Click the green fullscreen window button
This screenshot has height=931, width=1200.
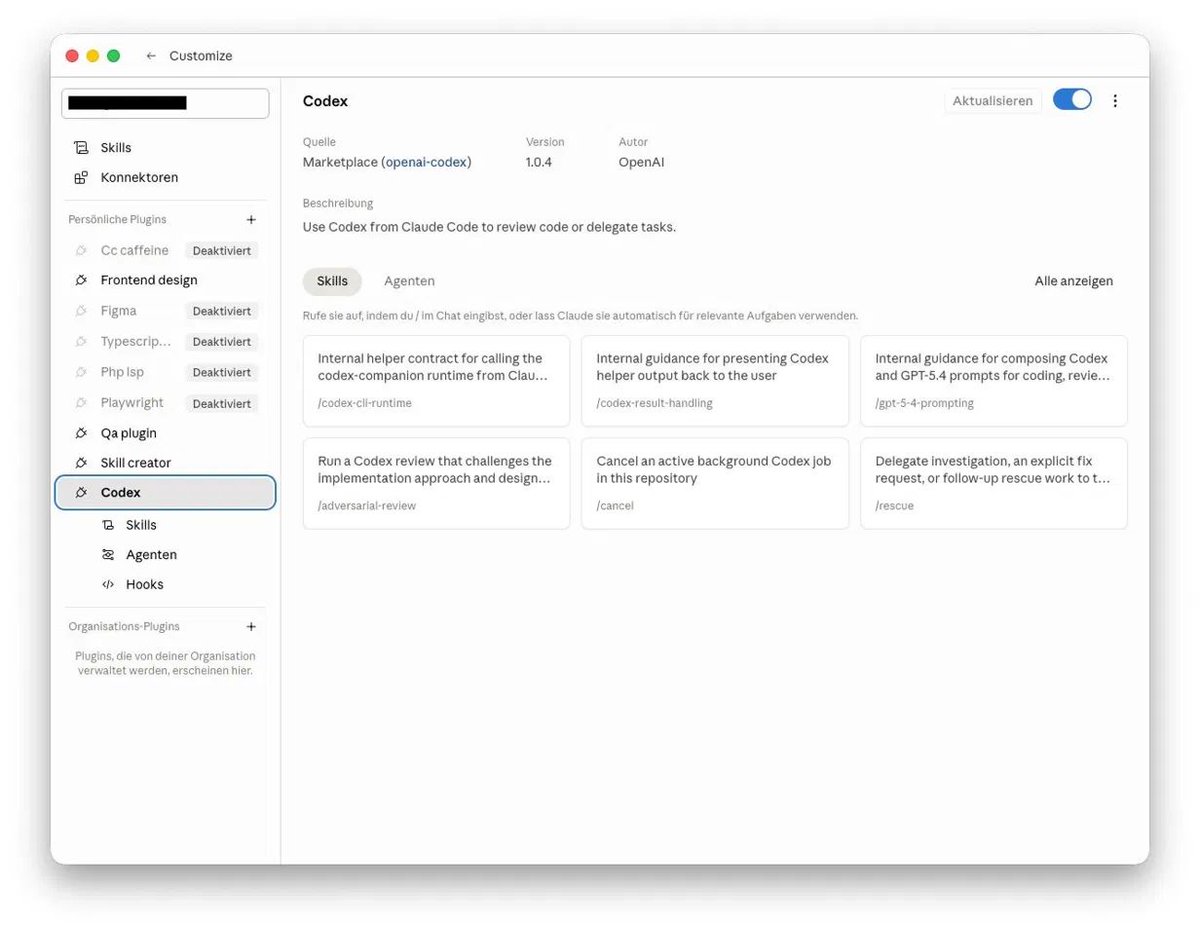tap(113, 56)
